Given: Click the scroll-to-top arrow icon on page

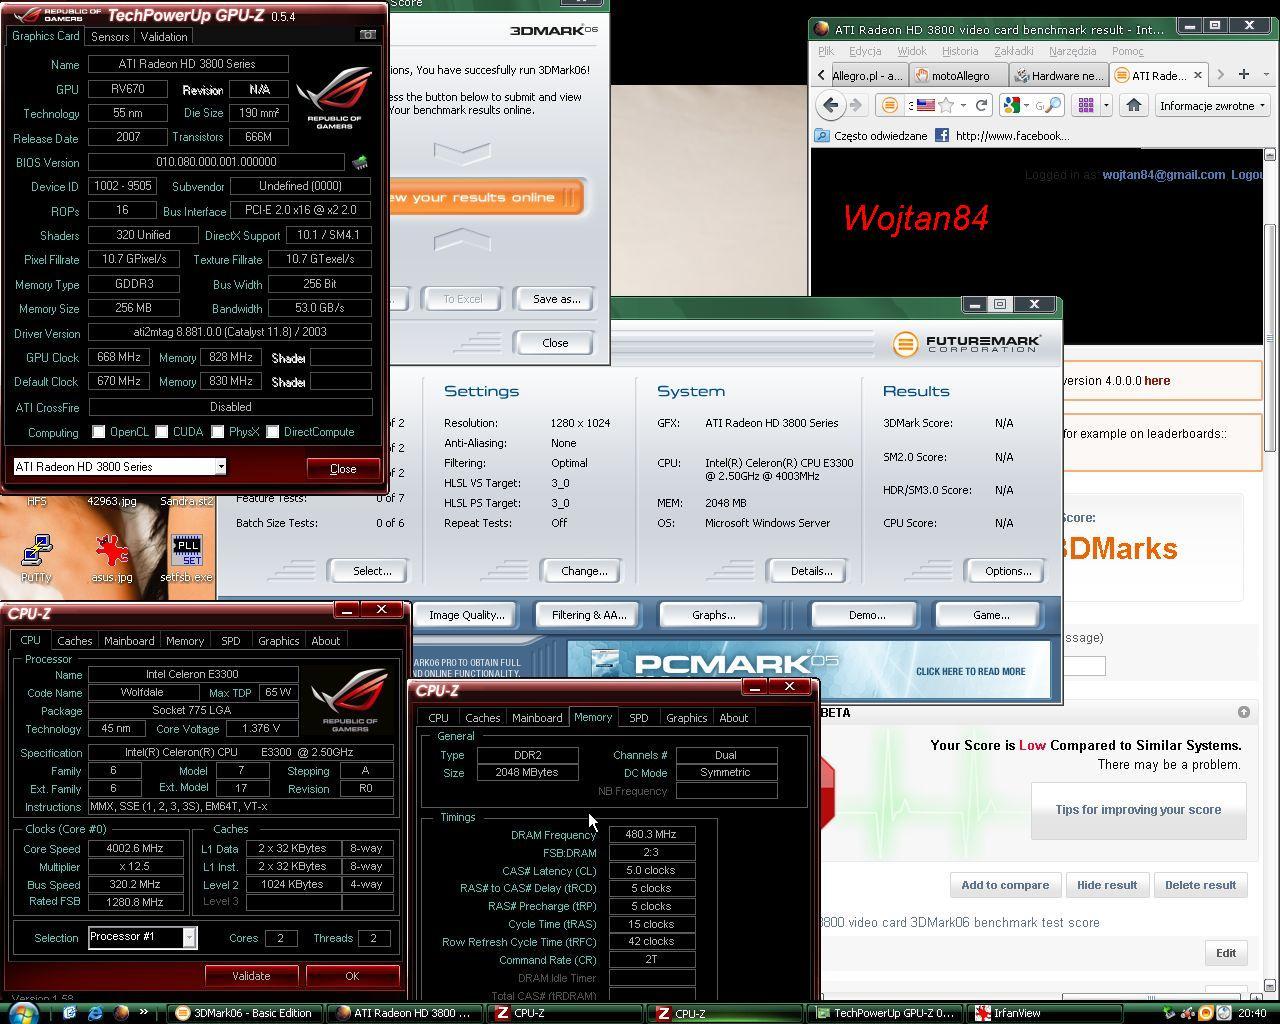Looking at the screenshot, I should tap(1243, 712).
